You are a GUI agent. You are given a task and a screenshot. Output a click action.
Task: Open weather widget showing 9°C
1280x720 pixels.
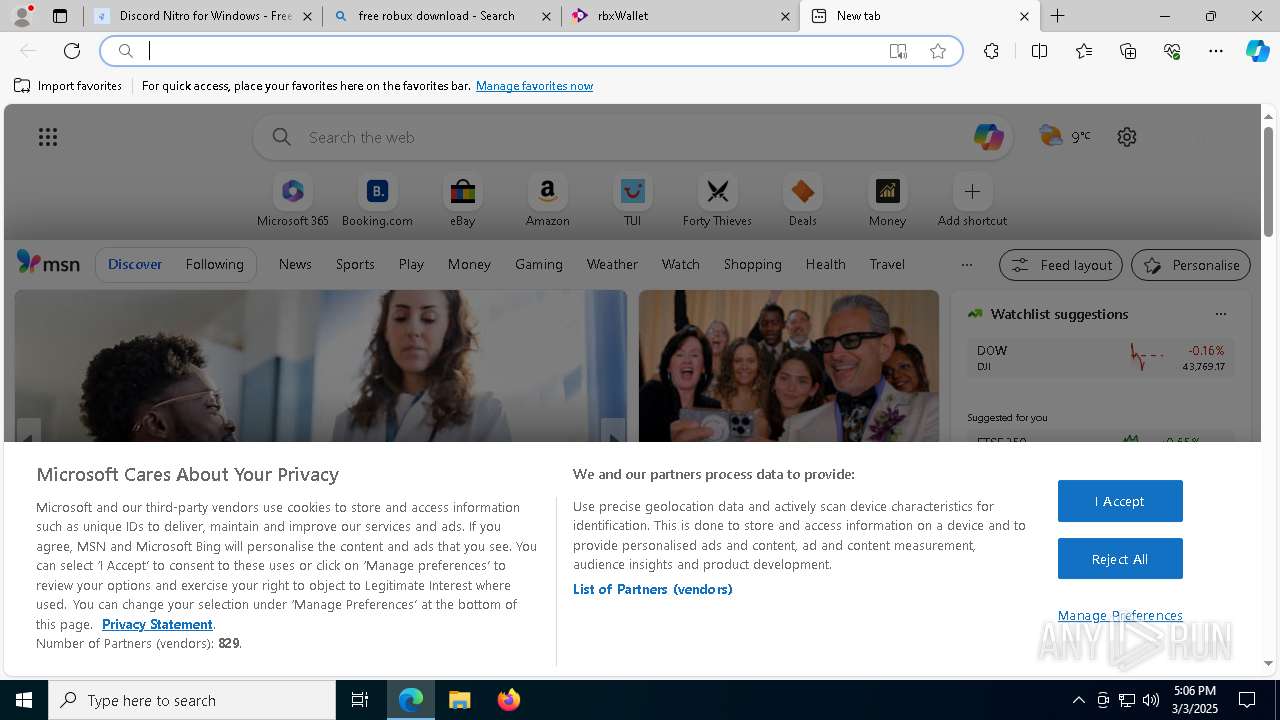1065,136
